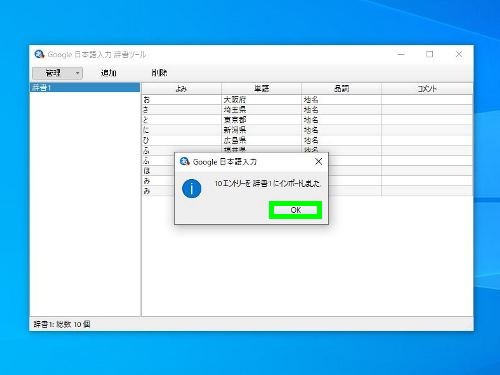Click the empty comment cell of 大阪府 row
Viewport: 500px width, 375px height.
(x=427, y=100)
